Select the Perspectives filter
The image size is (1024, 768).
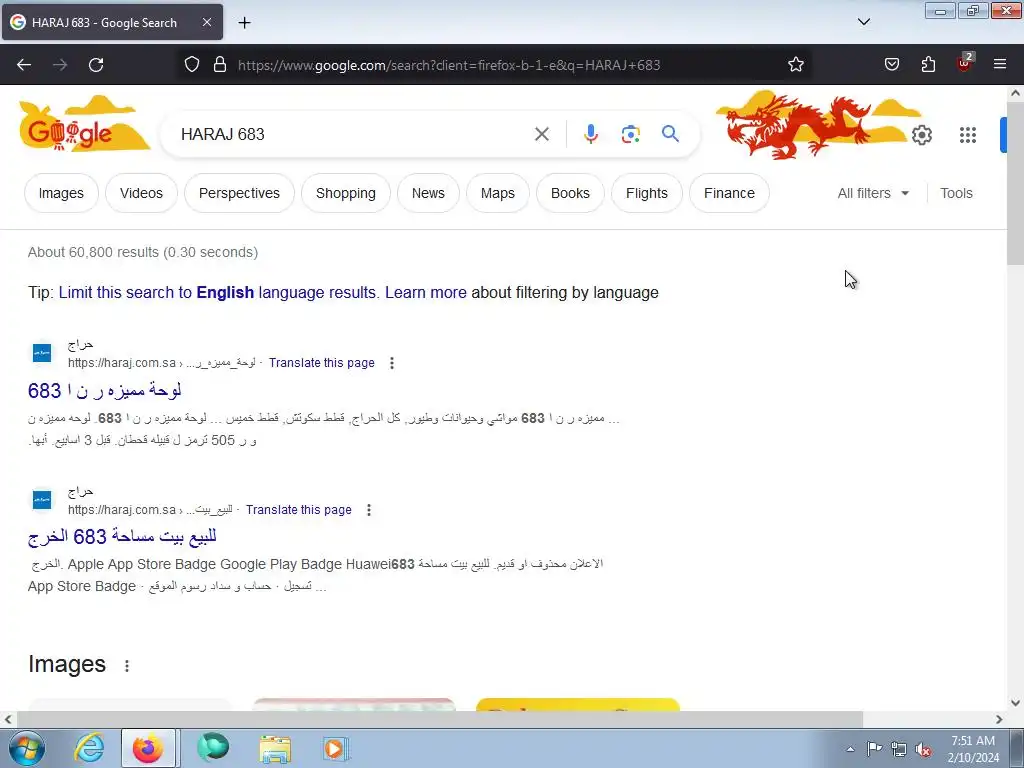click(239, 193)
